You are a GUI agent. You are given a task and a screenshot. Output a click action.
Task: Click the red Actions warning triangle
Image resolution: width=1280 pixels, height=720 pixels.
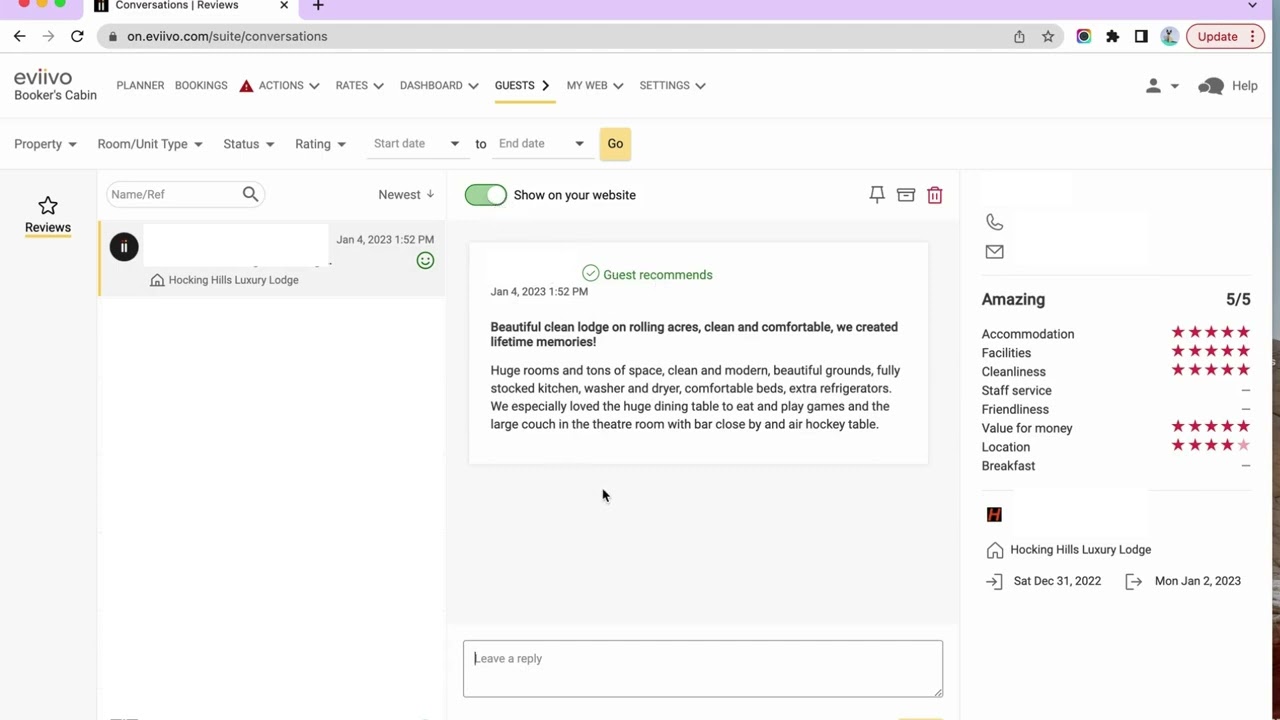[246, 86]
